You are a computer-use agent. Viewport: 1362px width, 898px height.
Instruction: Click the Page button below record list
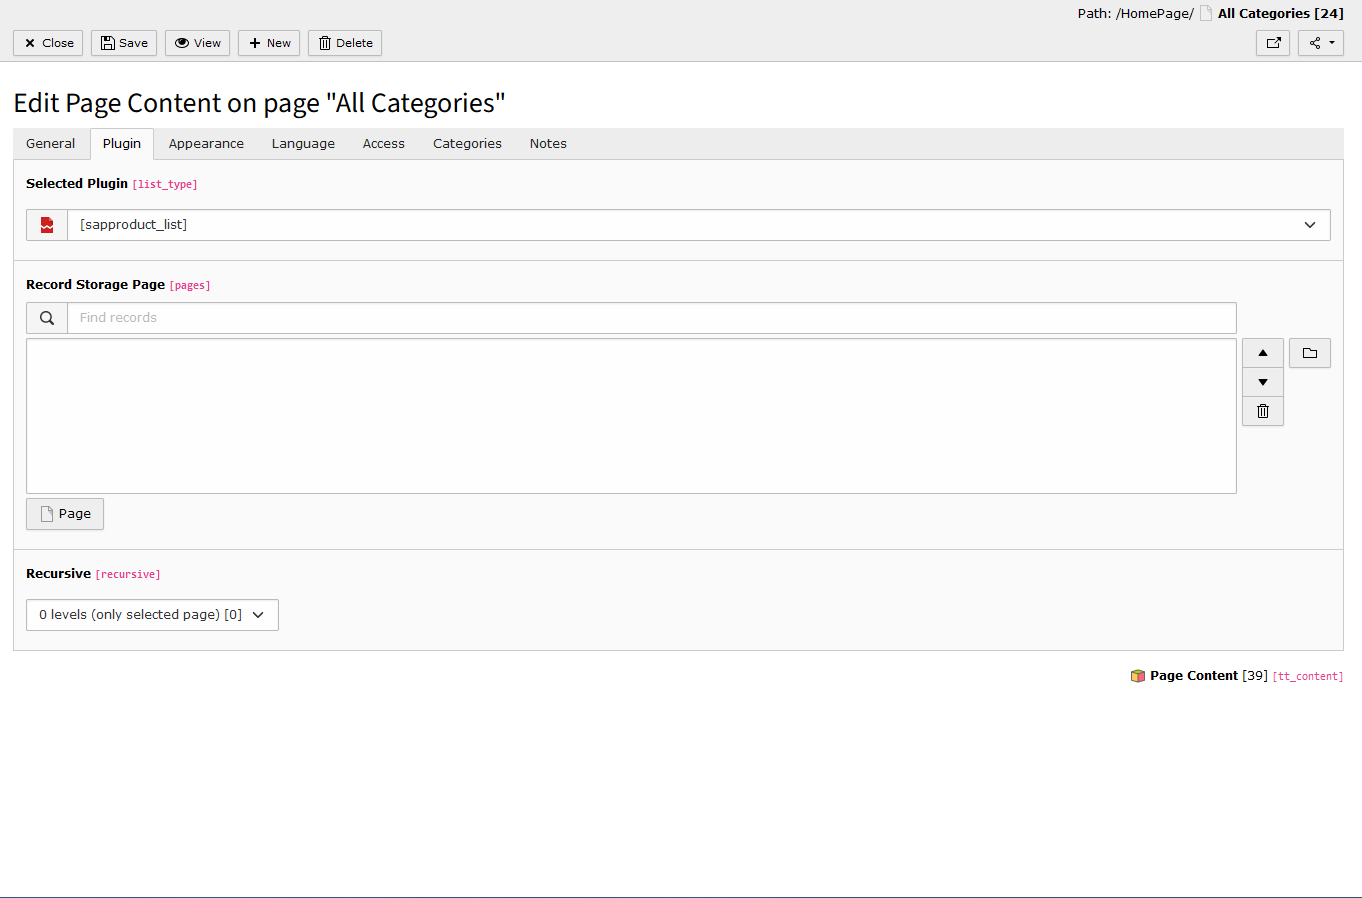pos(65,514)
